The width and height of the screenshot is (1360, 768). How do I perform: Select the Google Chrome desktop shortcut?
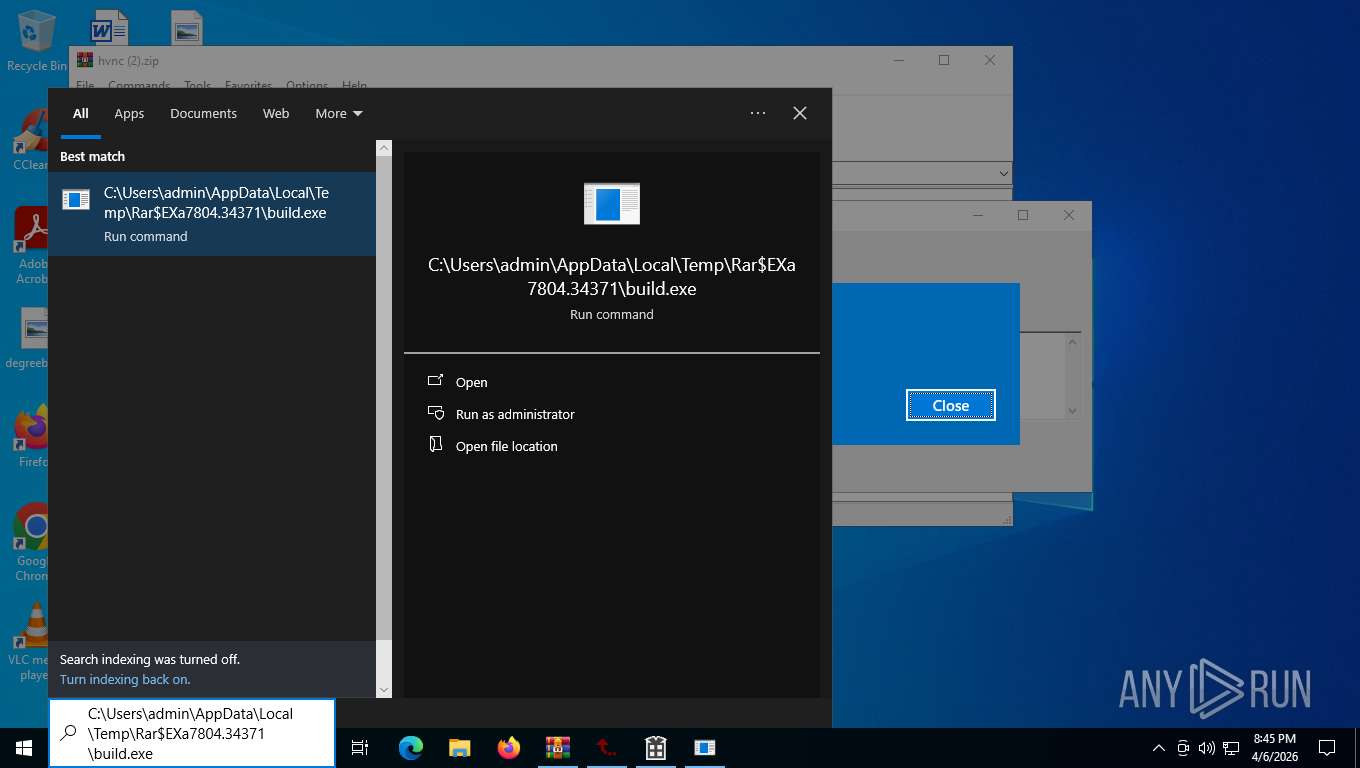(x=32, y=542)
